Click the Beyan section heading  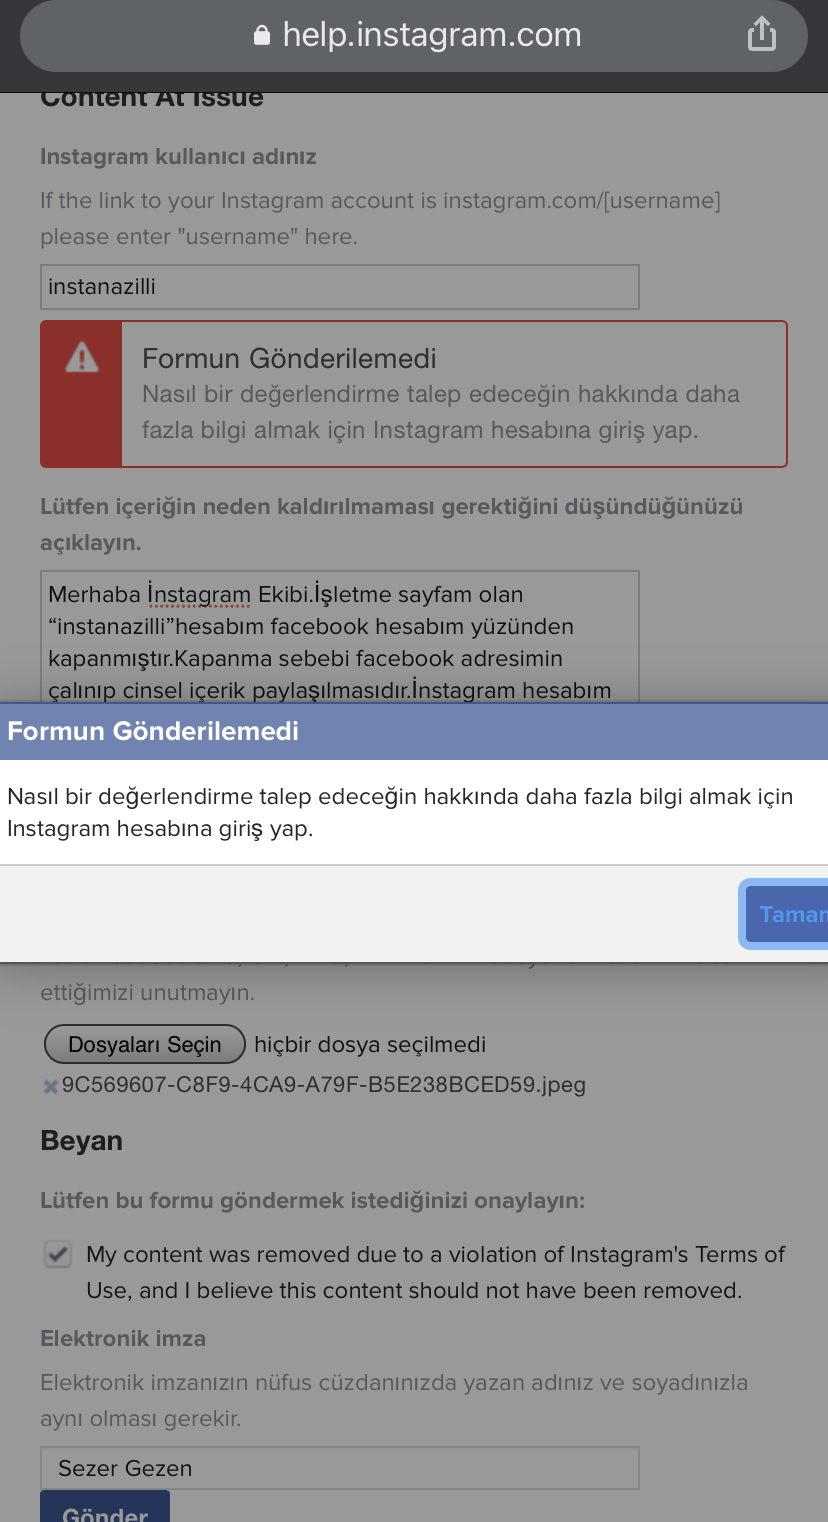coord(81,1141)
